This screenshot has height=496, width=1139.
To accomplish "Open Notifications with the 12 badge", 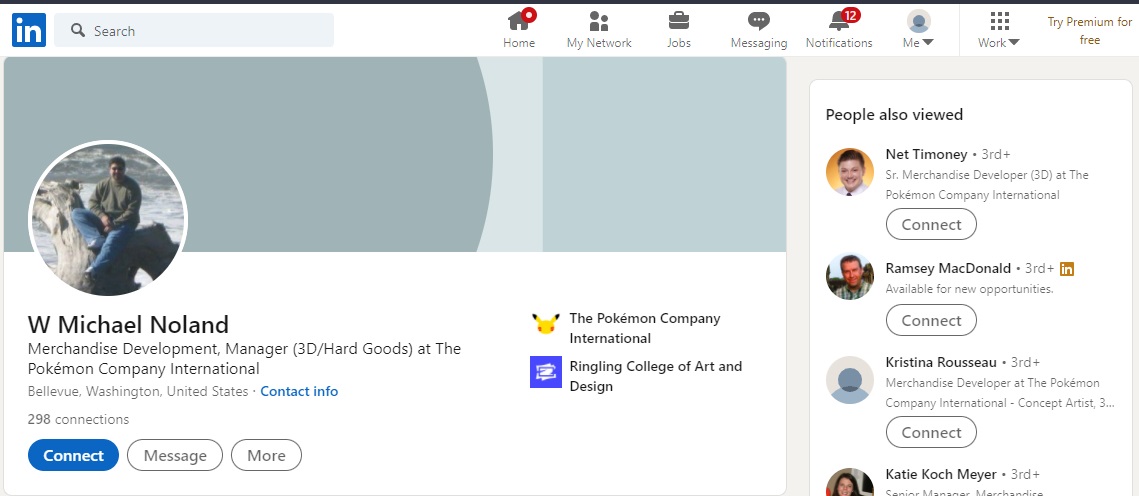I will [839, 30].
